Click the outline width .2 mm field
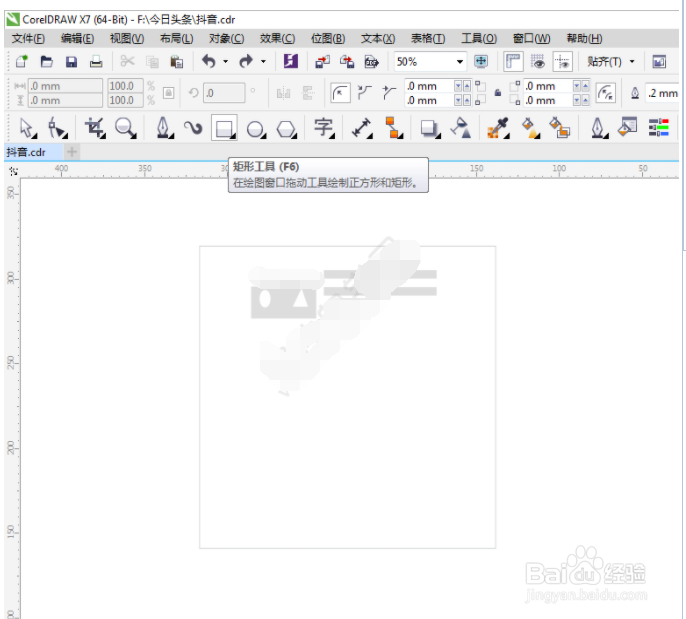 pos(662,93)
